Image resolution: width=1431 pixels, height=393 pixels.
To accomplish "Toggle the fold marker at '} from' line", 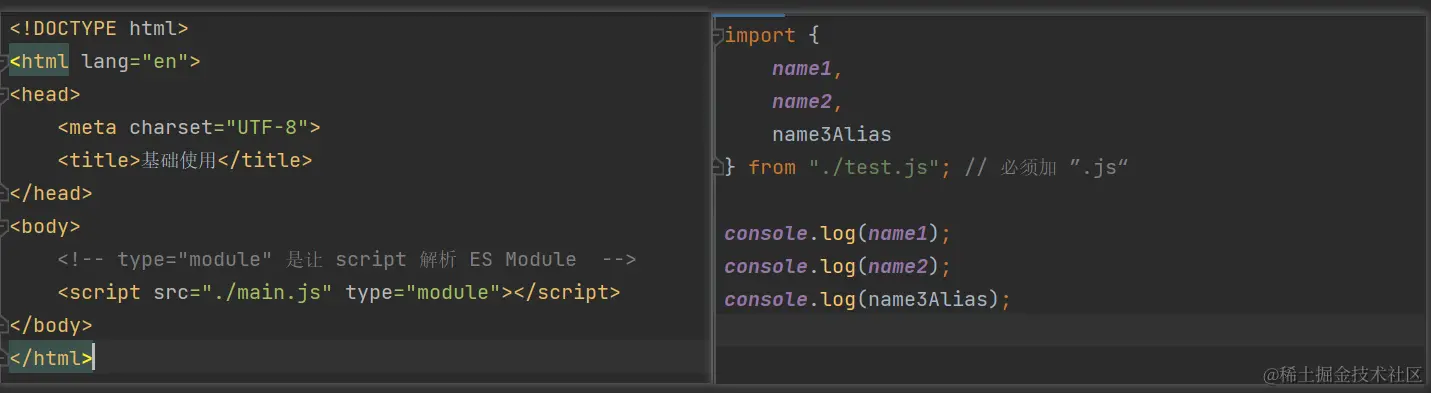I will point(718,168).
